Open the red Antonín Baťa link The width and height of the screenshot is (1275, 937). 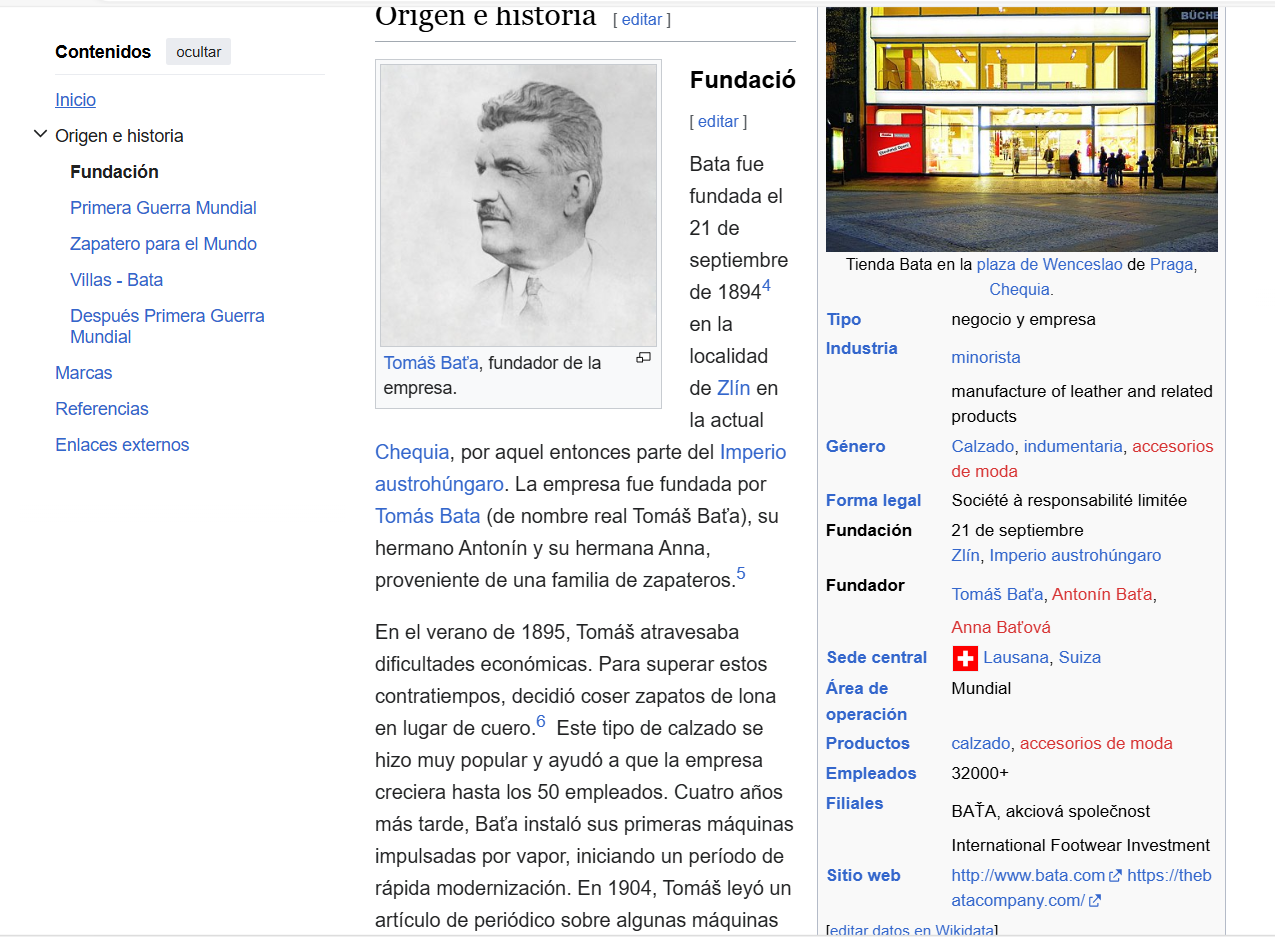(1103, 595)
